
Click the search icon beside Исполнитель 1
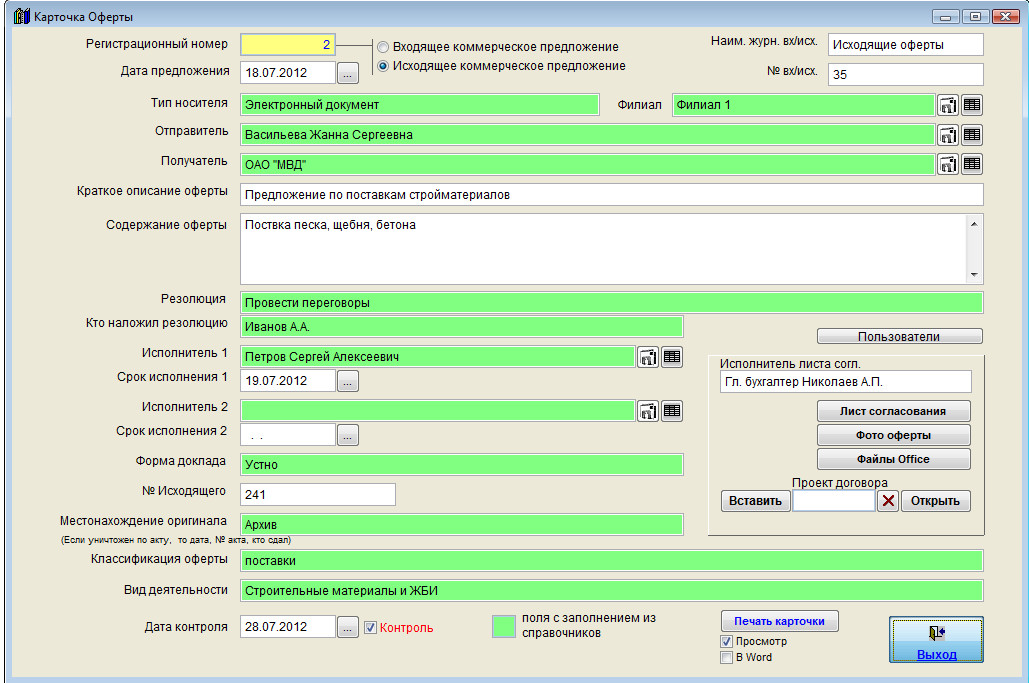click(x=648, y=357)
